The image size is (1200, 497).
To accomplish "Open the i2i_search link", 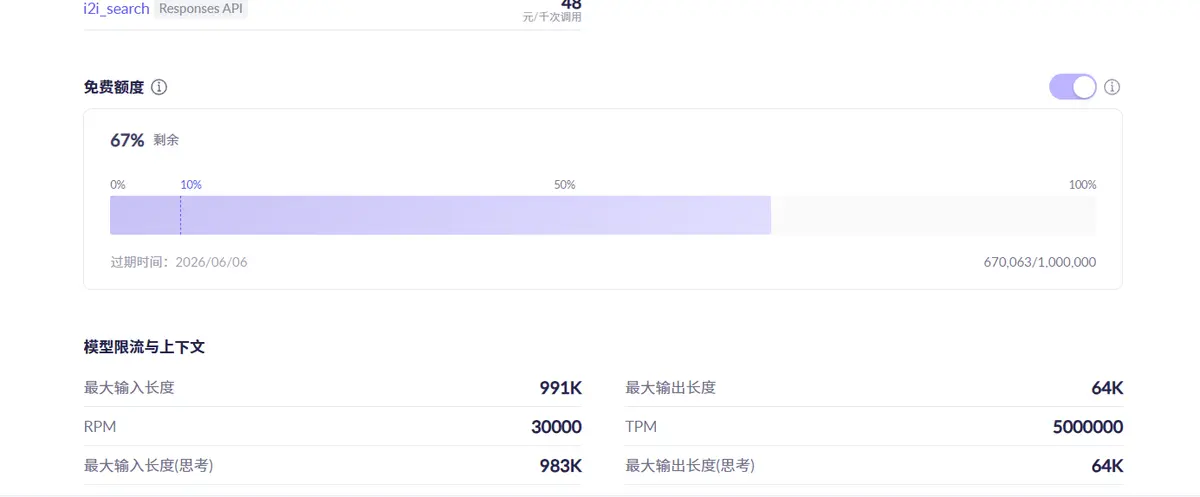I will 116,8.
